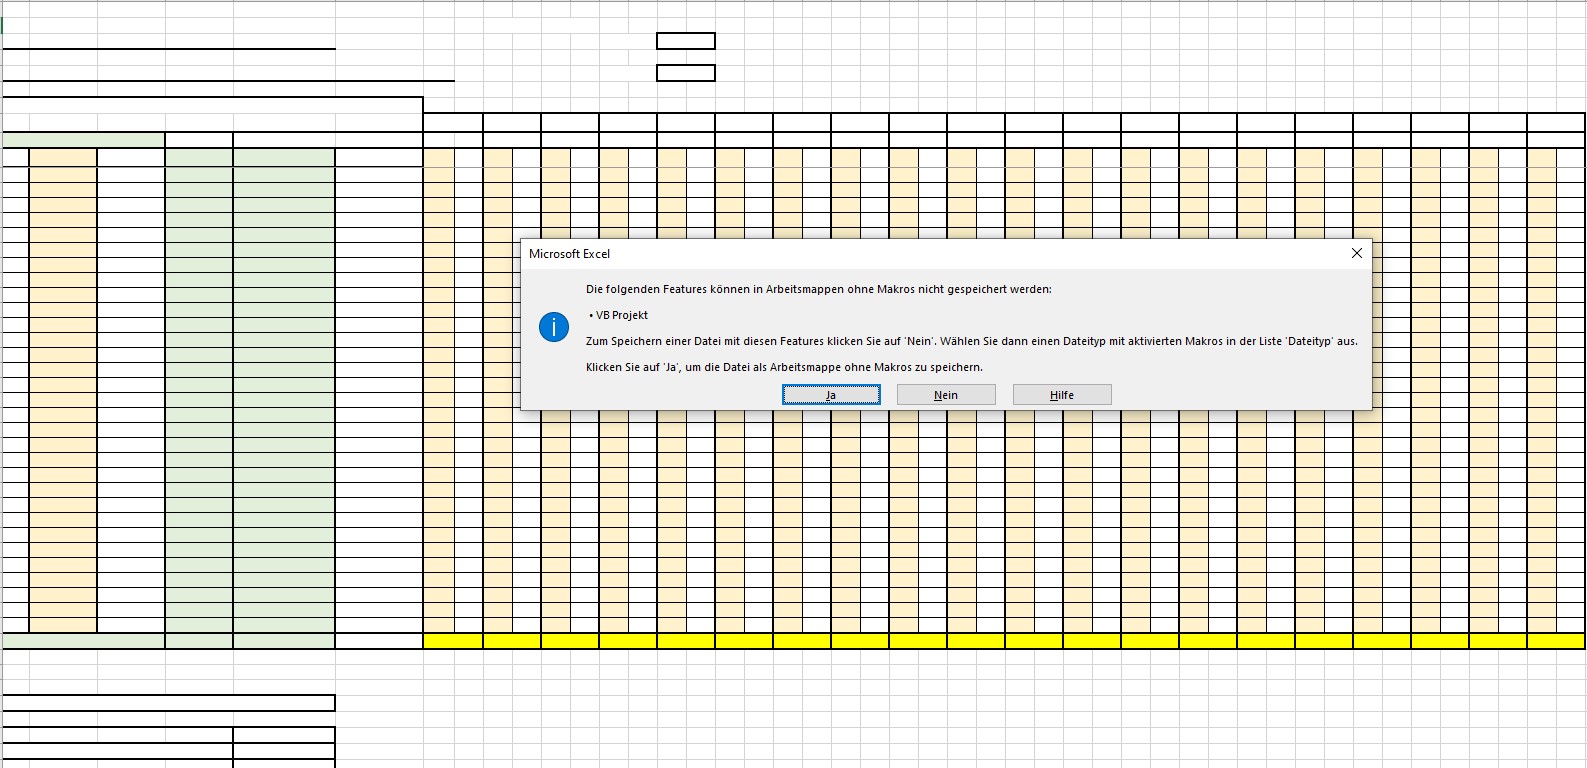Click the light green header cell above the left table

tap(84, 140)
